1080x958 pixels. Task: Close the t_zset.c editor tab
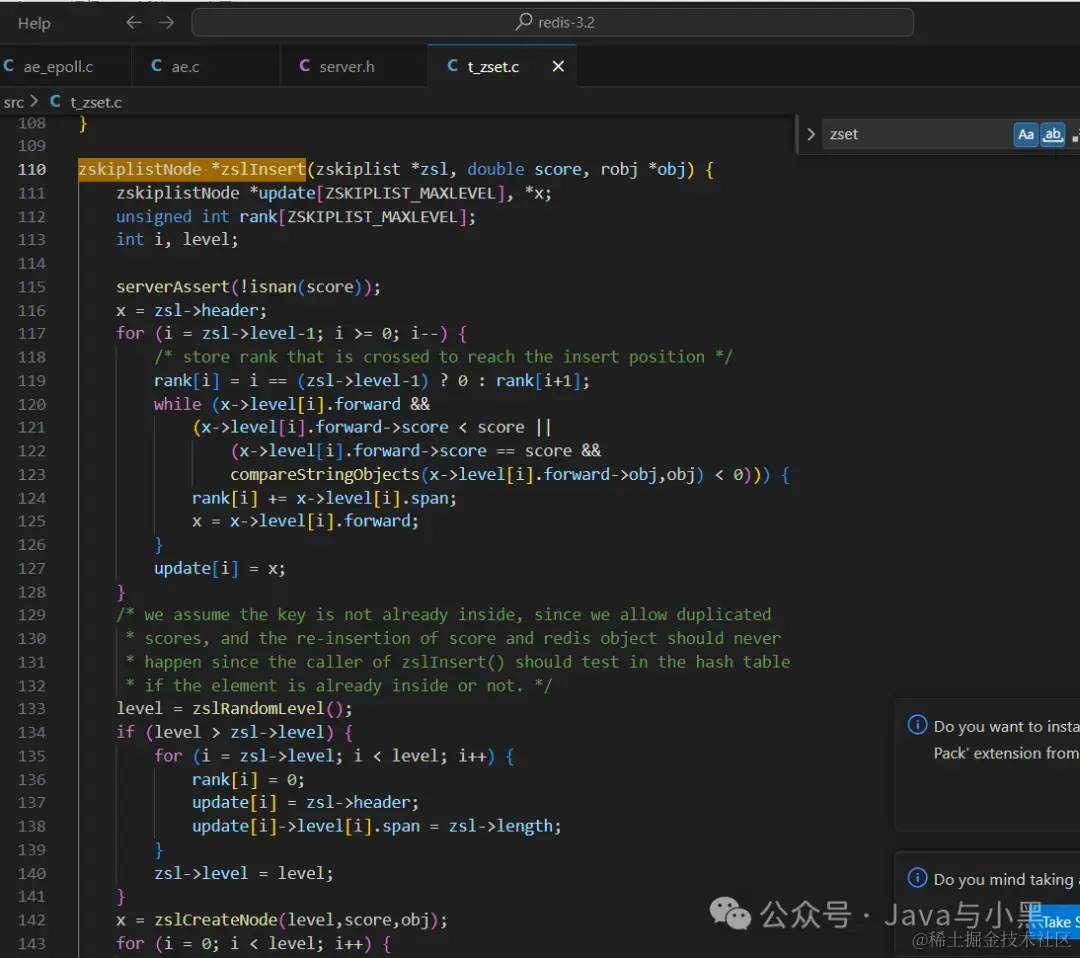(558, 66)
